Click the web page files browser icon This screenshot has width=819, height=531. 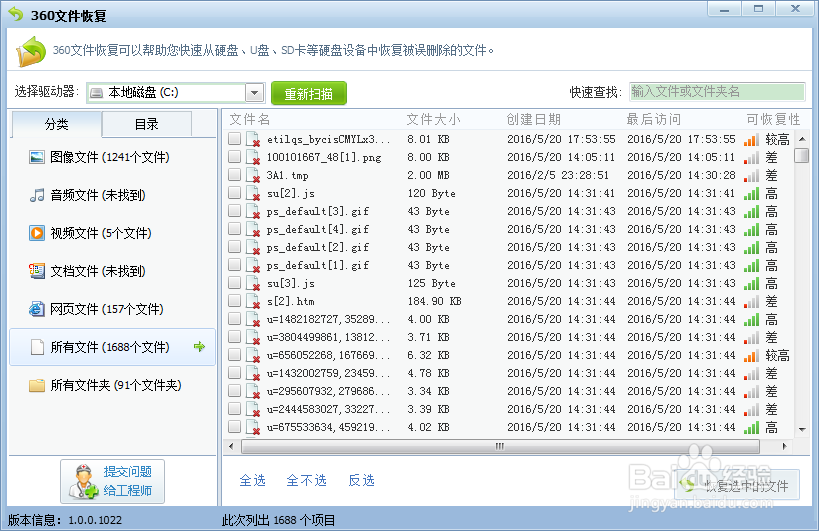point(37,309)
